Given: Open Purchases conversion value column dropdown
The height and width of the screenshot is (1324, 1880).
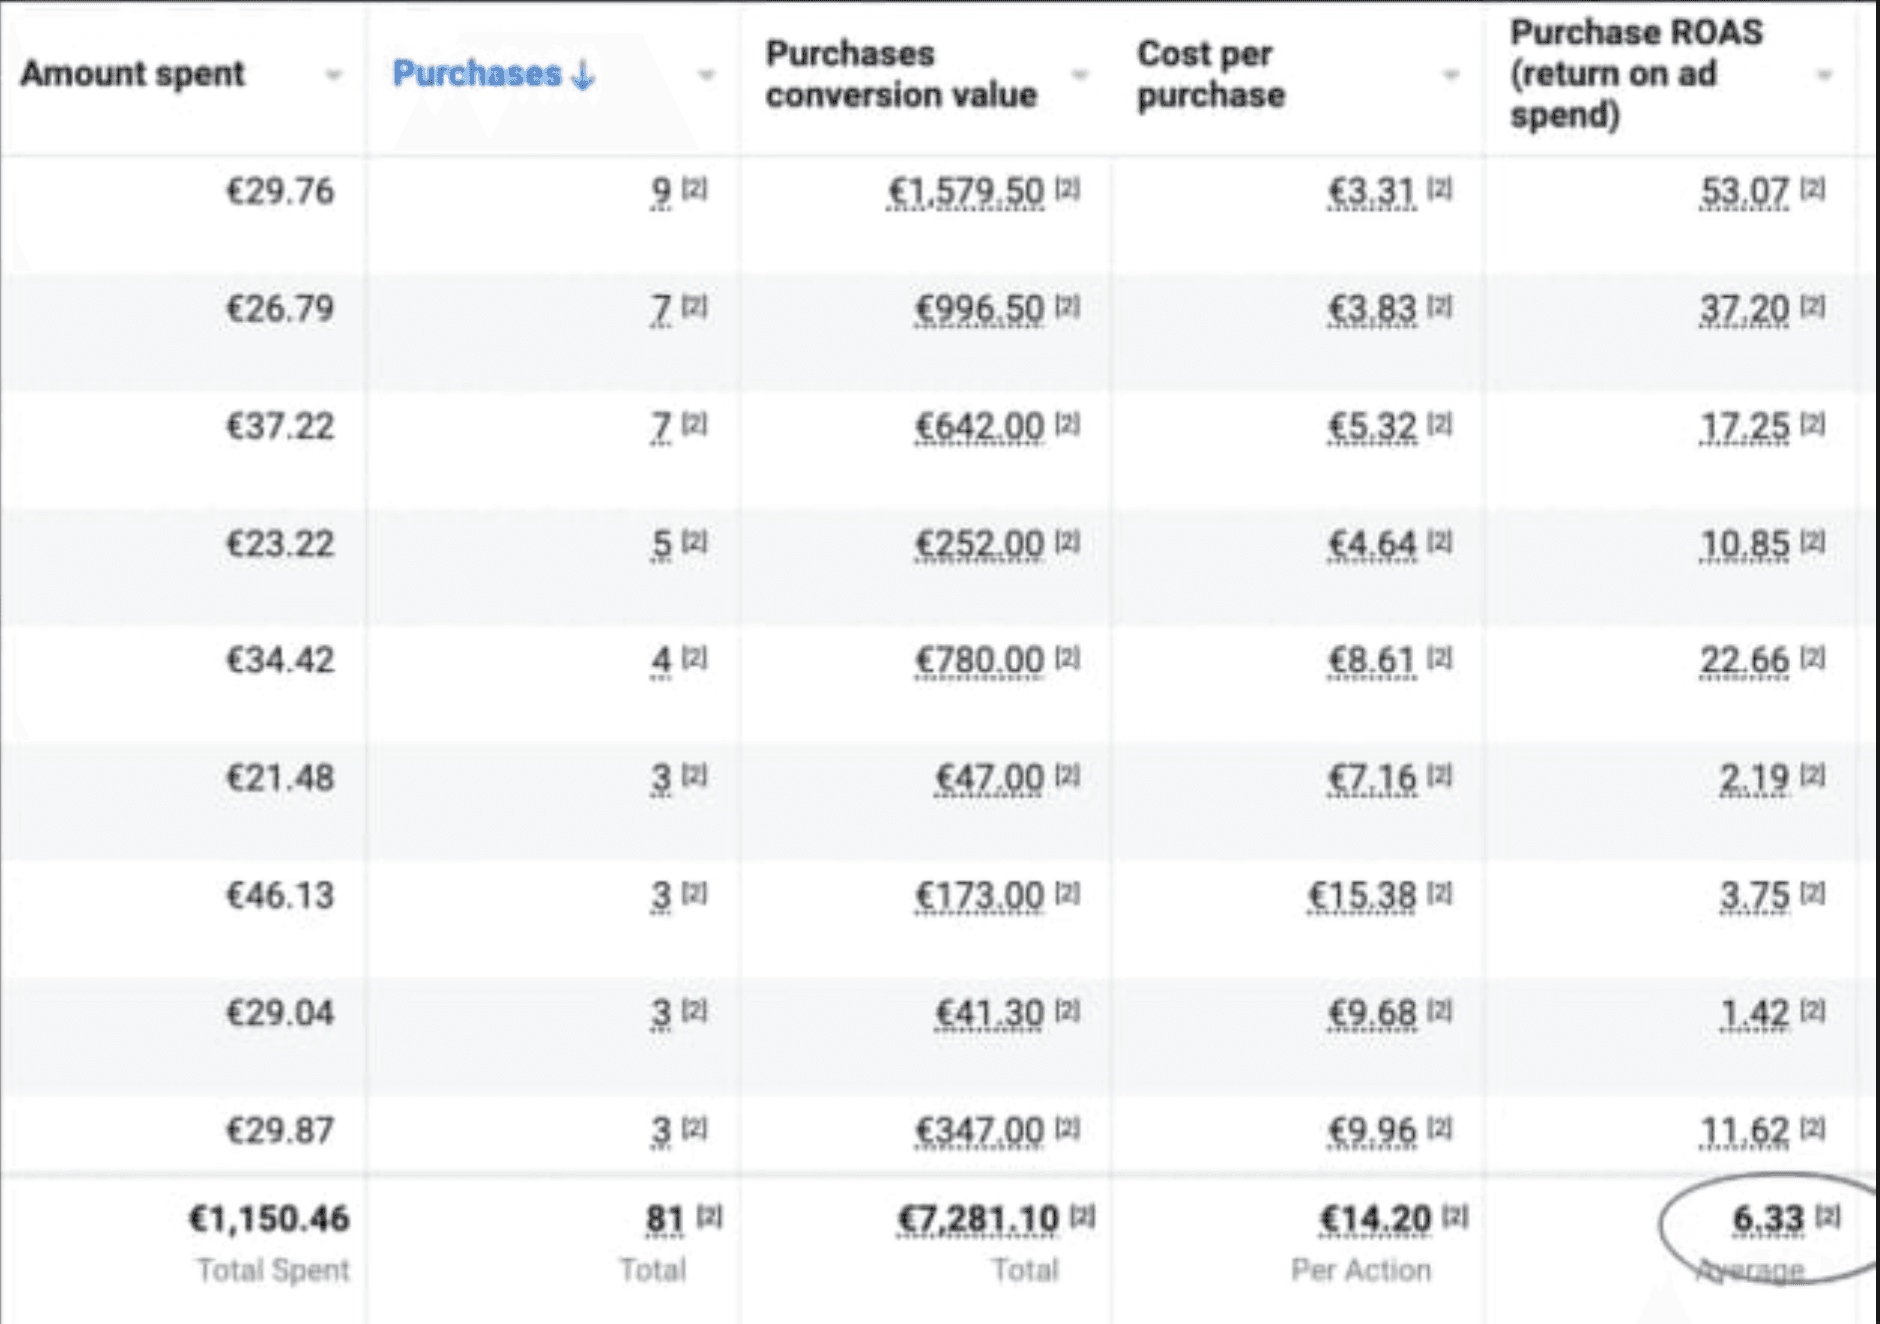Looking at the screenshot, I should (x=1079, y=75).
